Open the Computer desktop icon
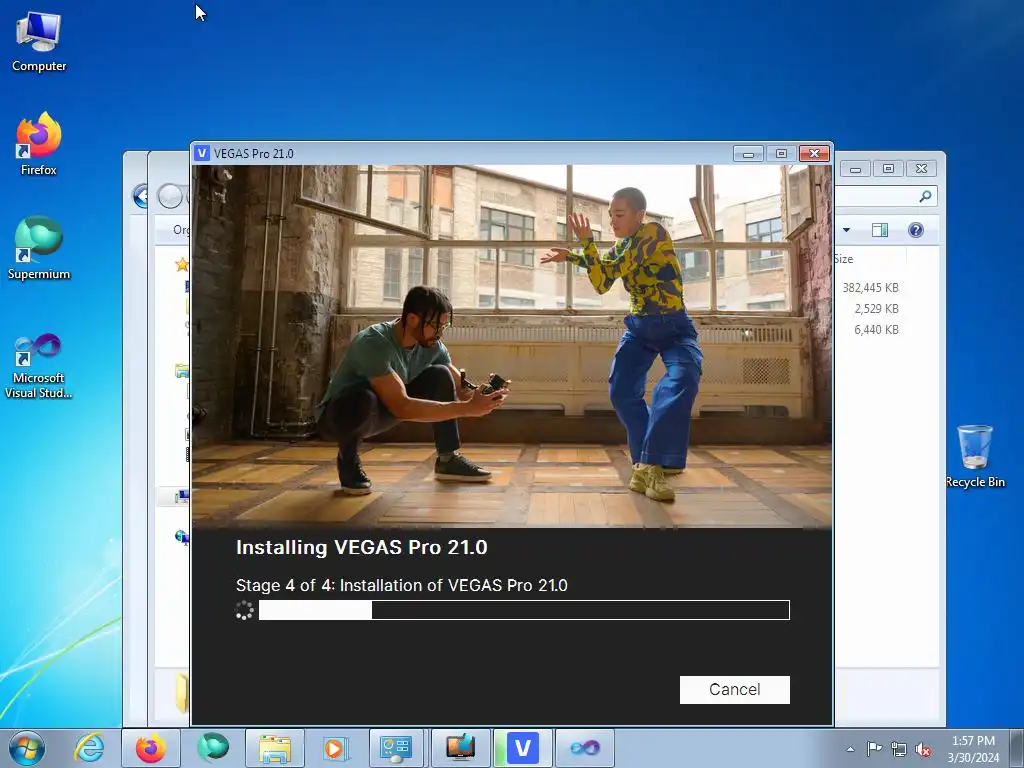The height and width of the screenshot is (768, 1024). tap(39, 42)
